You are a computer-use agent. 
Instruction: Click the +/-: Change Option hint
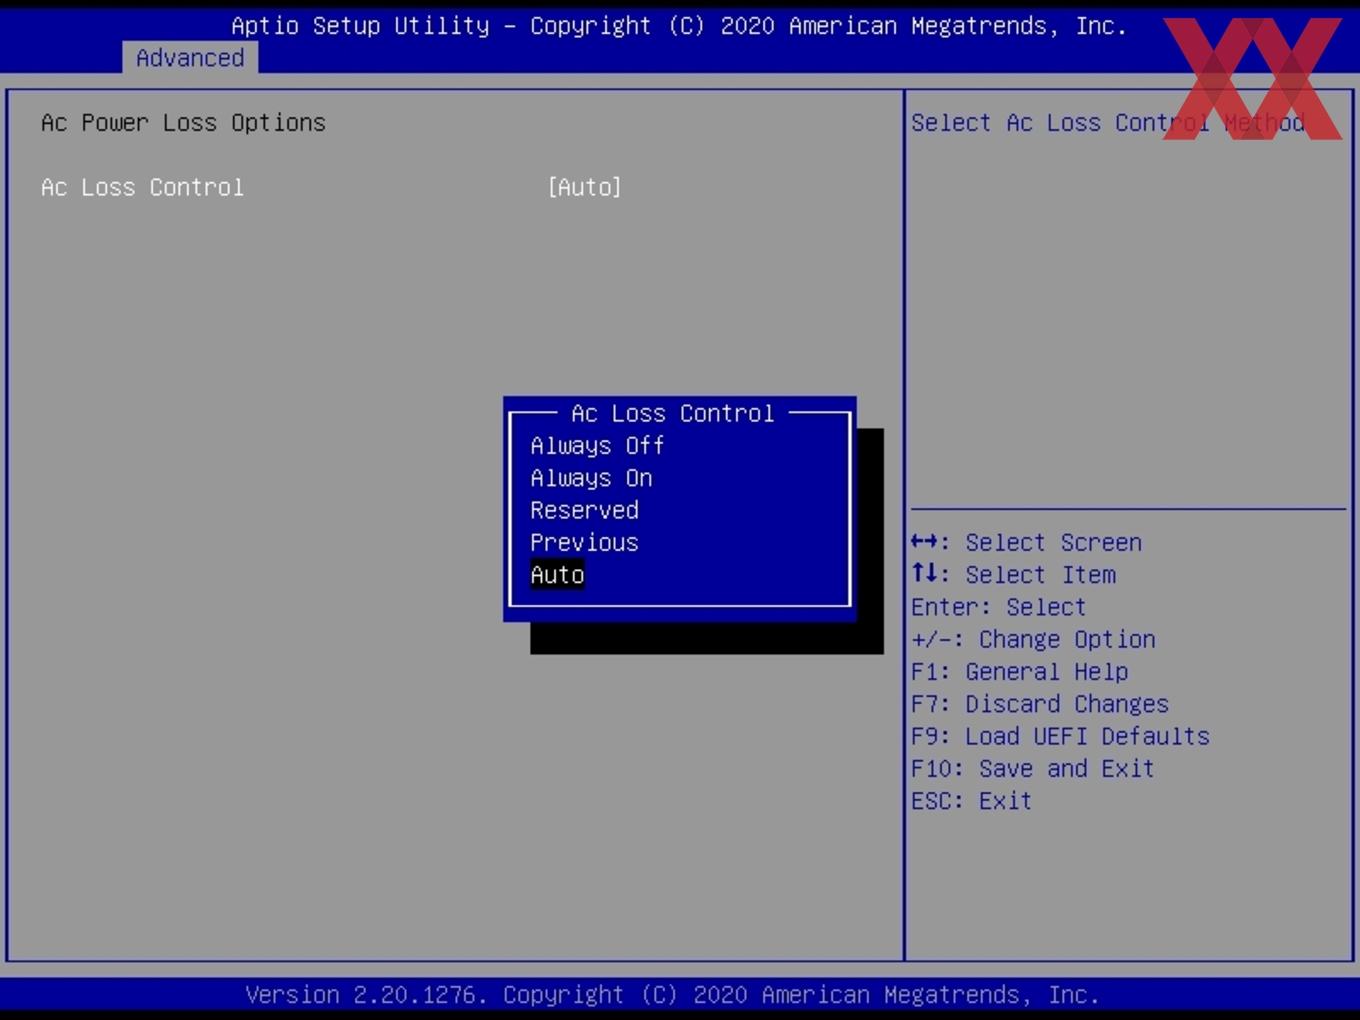1033,639
